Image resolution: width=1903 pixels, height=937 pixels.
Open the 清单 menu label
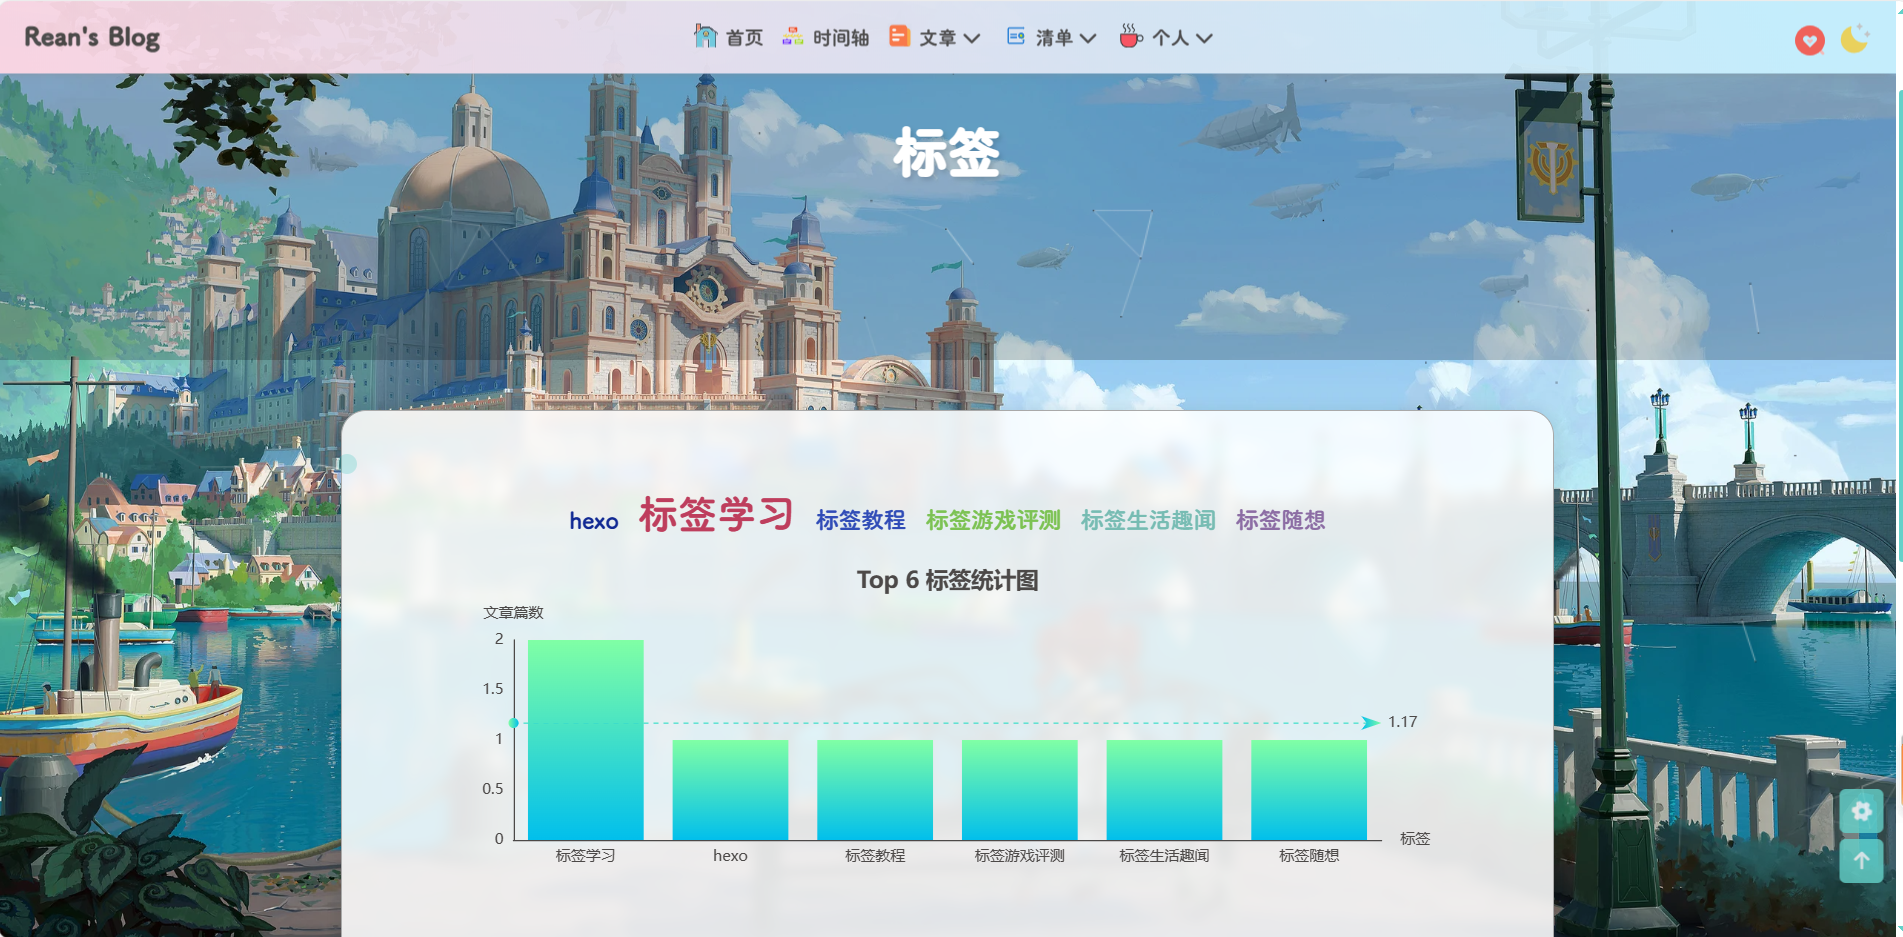tap(1054, 38)
